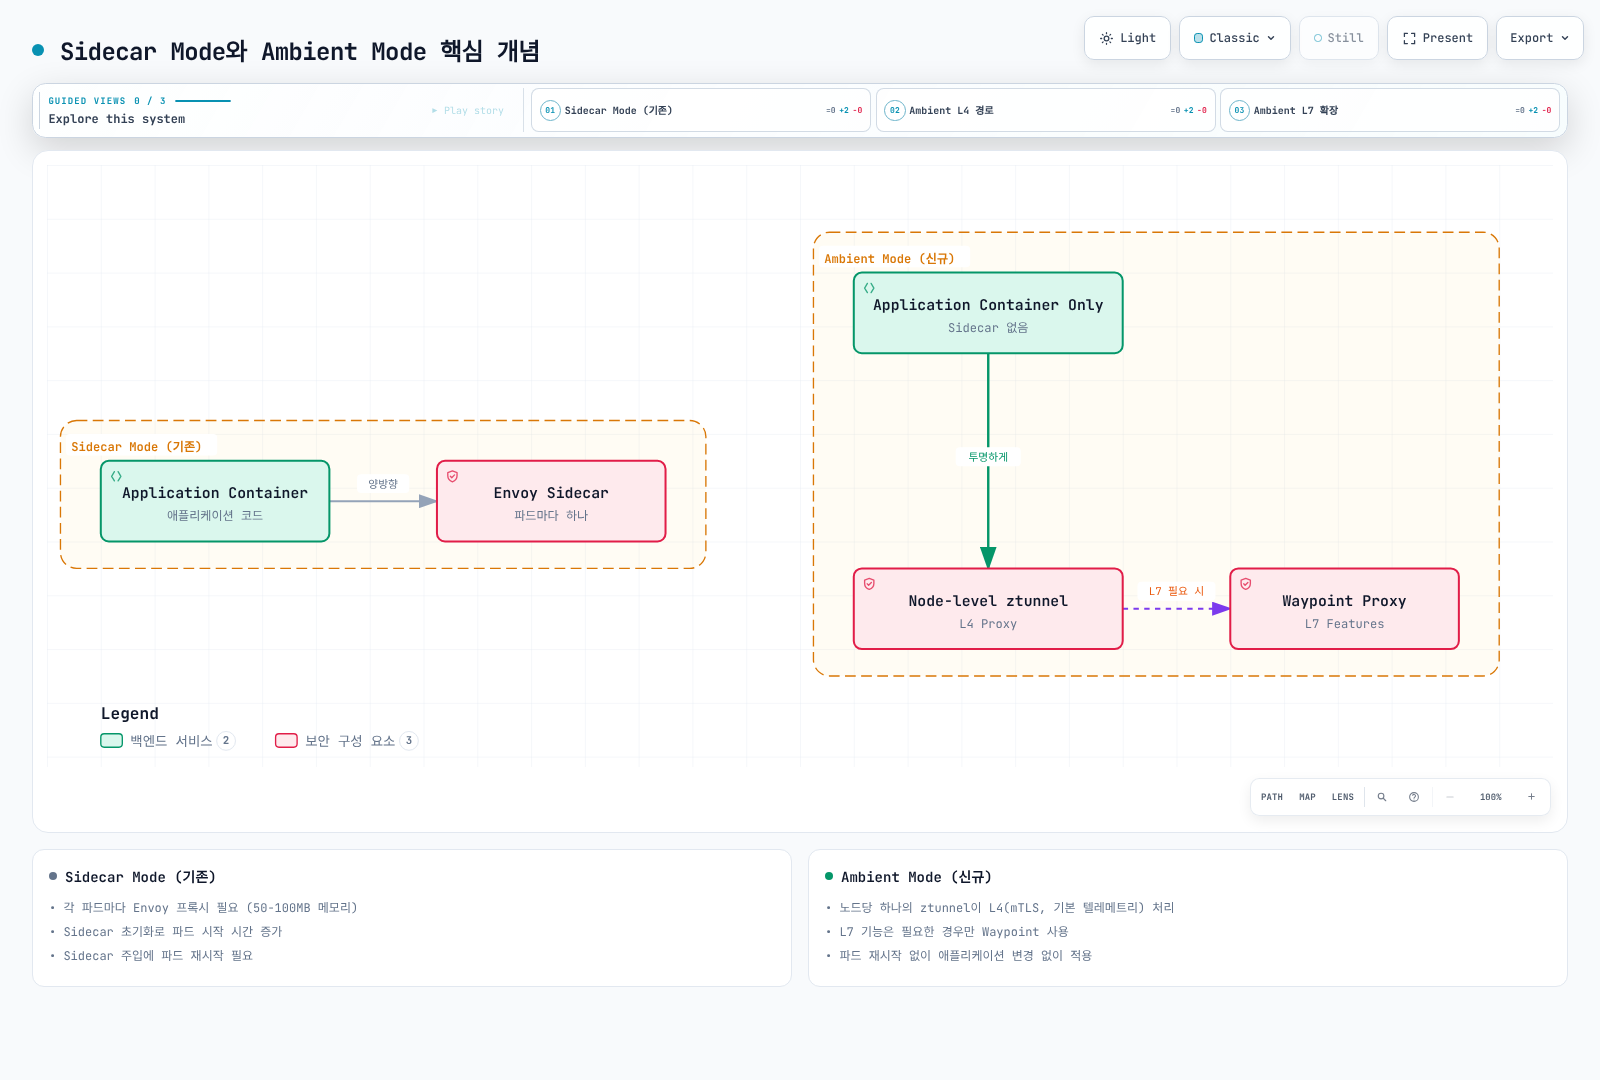Viewport: 1600px width, 1080px height.
Task: Click the MAP mode button
Action: (1307, 797)
